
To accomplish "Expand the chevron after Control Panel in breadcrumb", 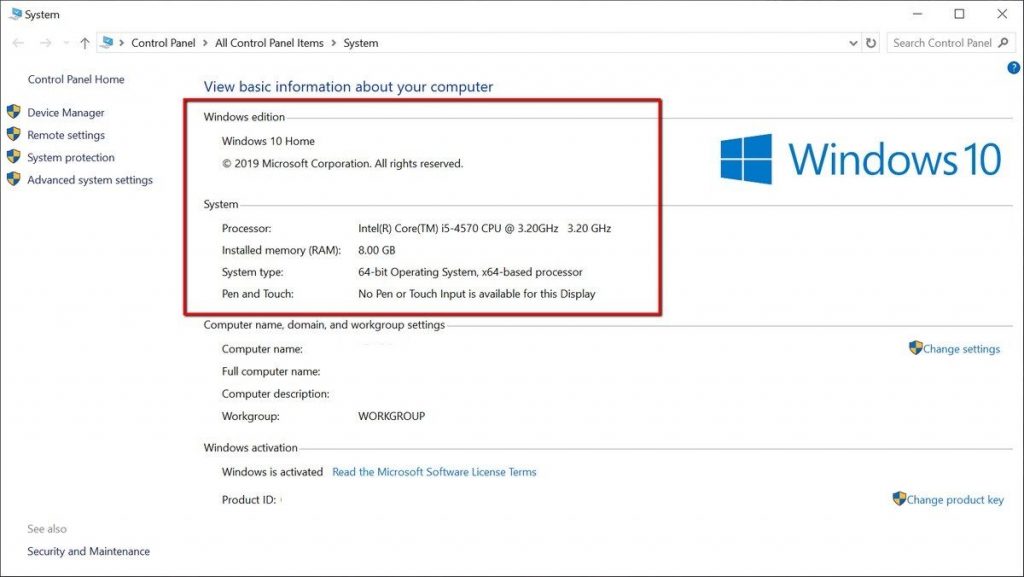I will click(205, 43).
